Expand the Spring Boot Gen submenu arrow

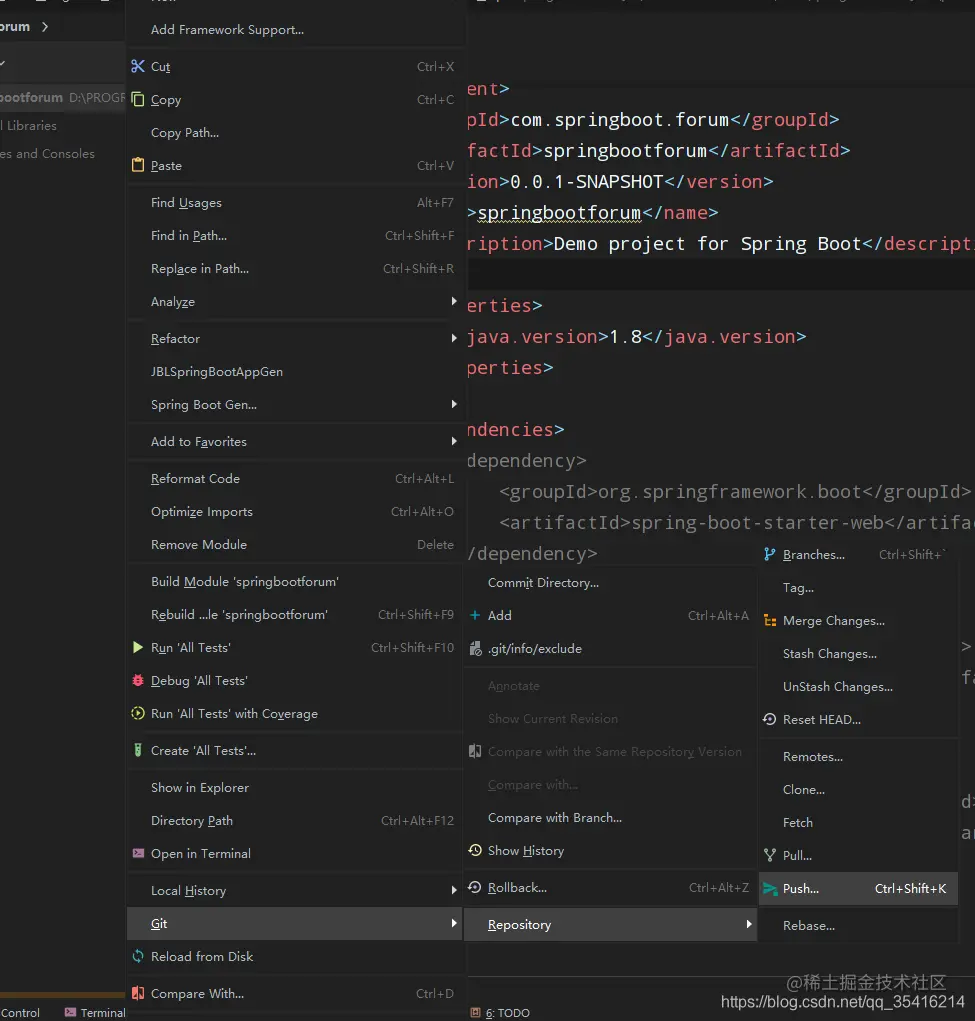click(x=453, y=404)
